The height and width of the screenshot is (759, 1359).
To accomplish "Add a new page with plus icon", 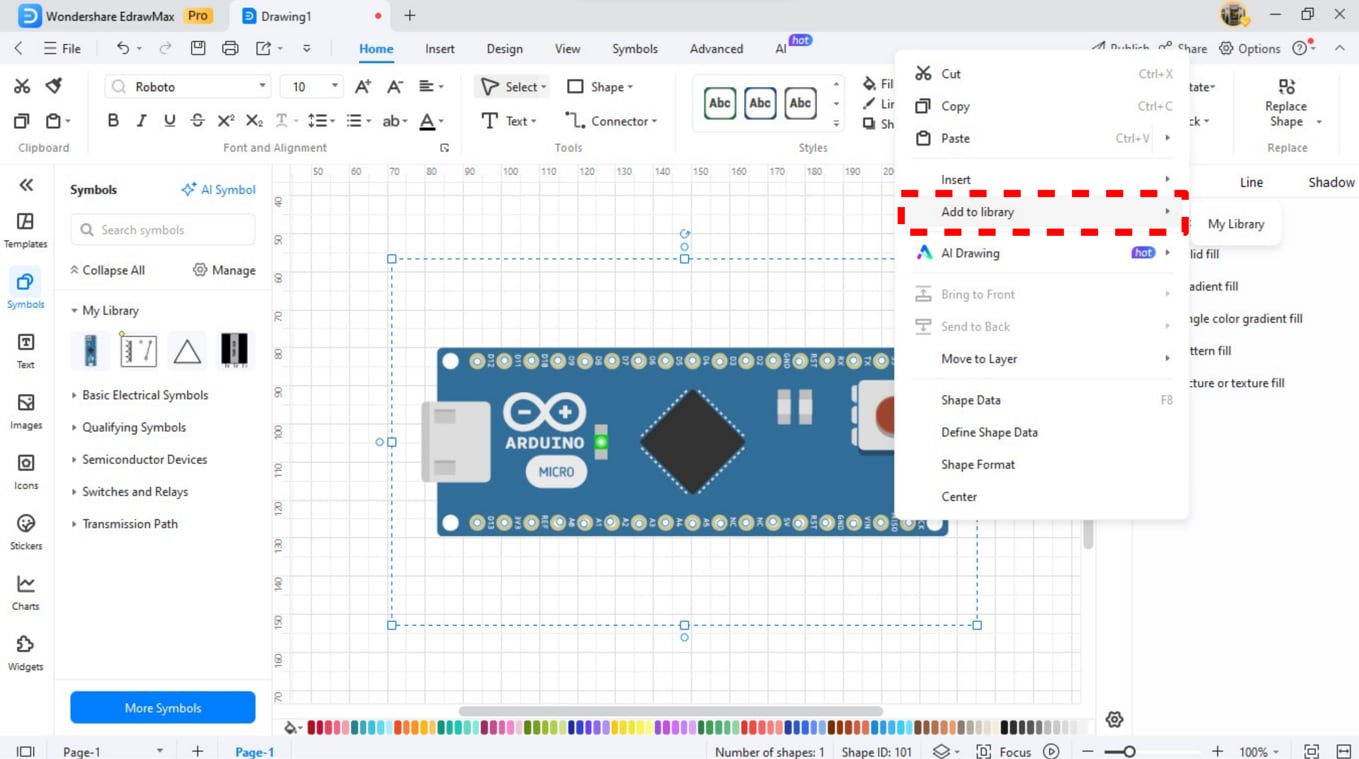I will pyautogui.click(x=197, y=751).
